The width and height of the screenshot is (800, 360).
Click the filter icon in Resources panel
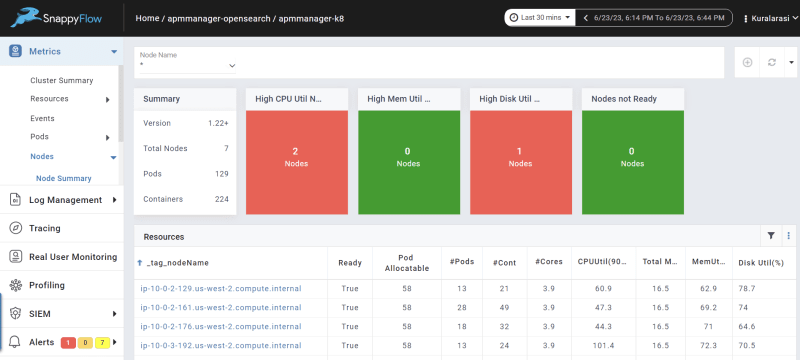(771, 236)
